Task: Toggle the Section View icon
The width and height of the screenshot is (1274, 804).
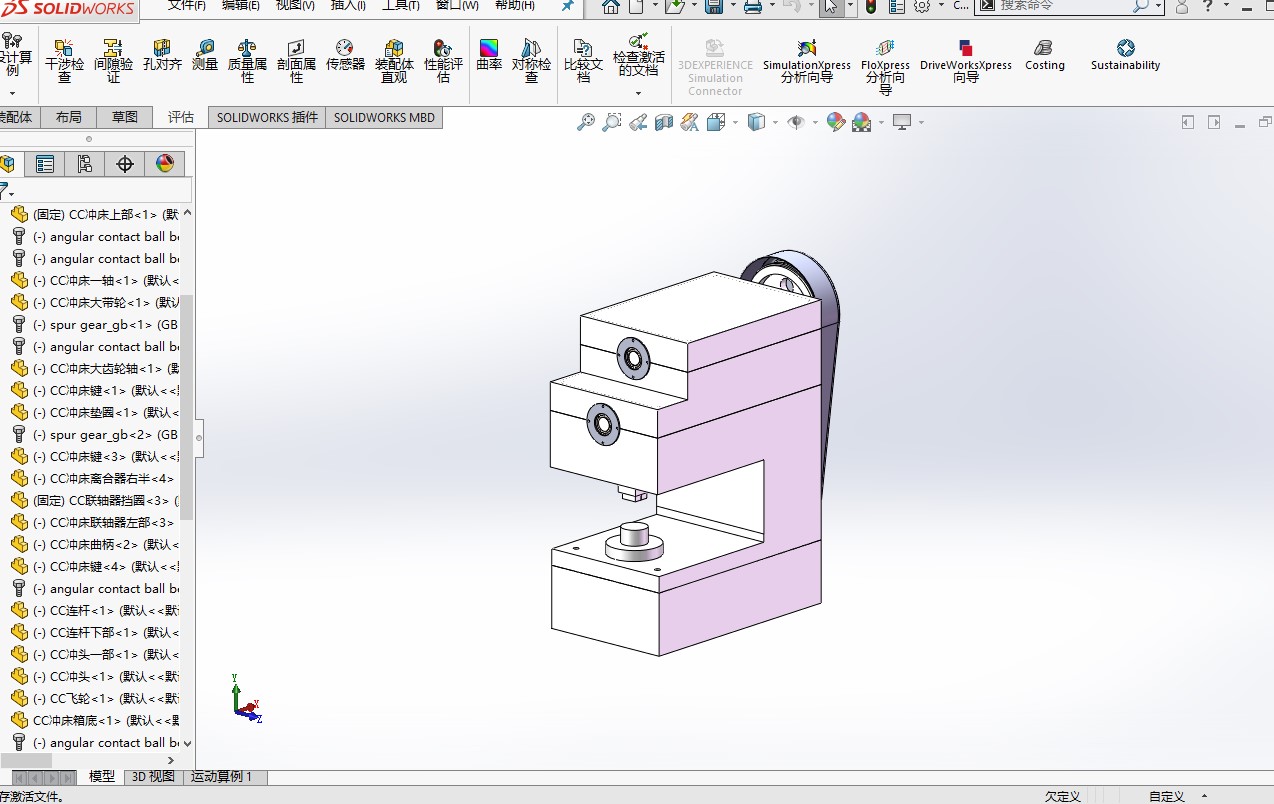Action: coord(664,122)
